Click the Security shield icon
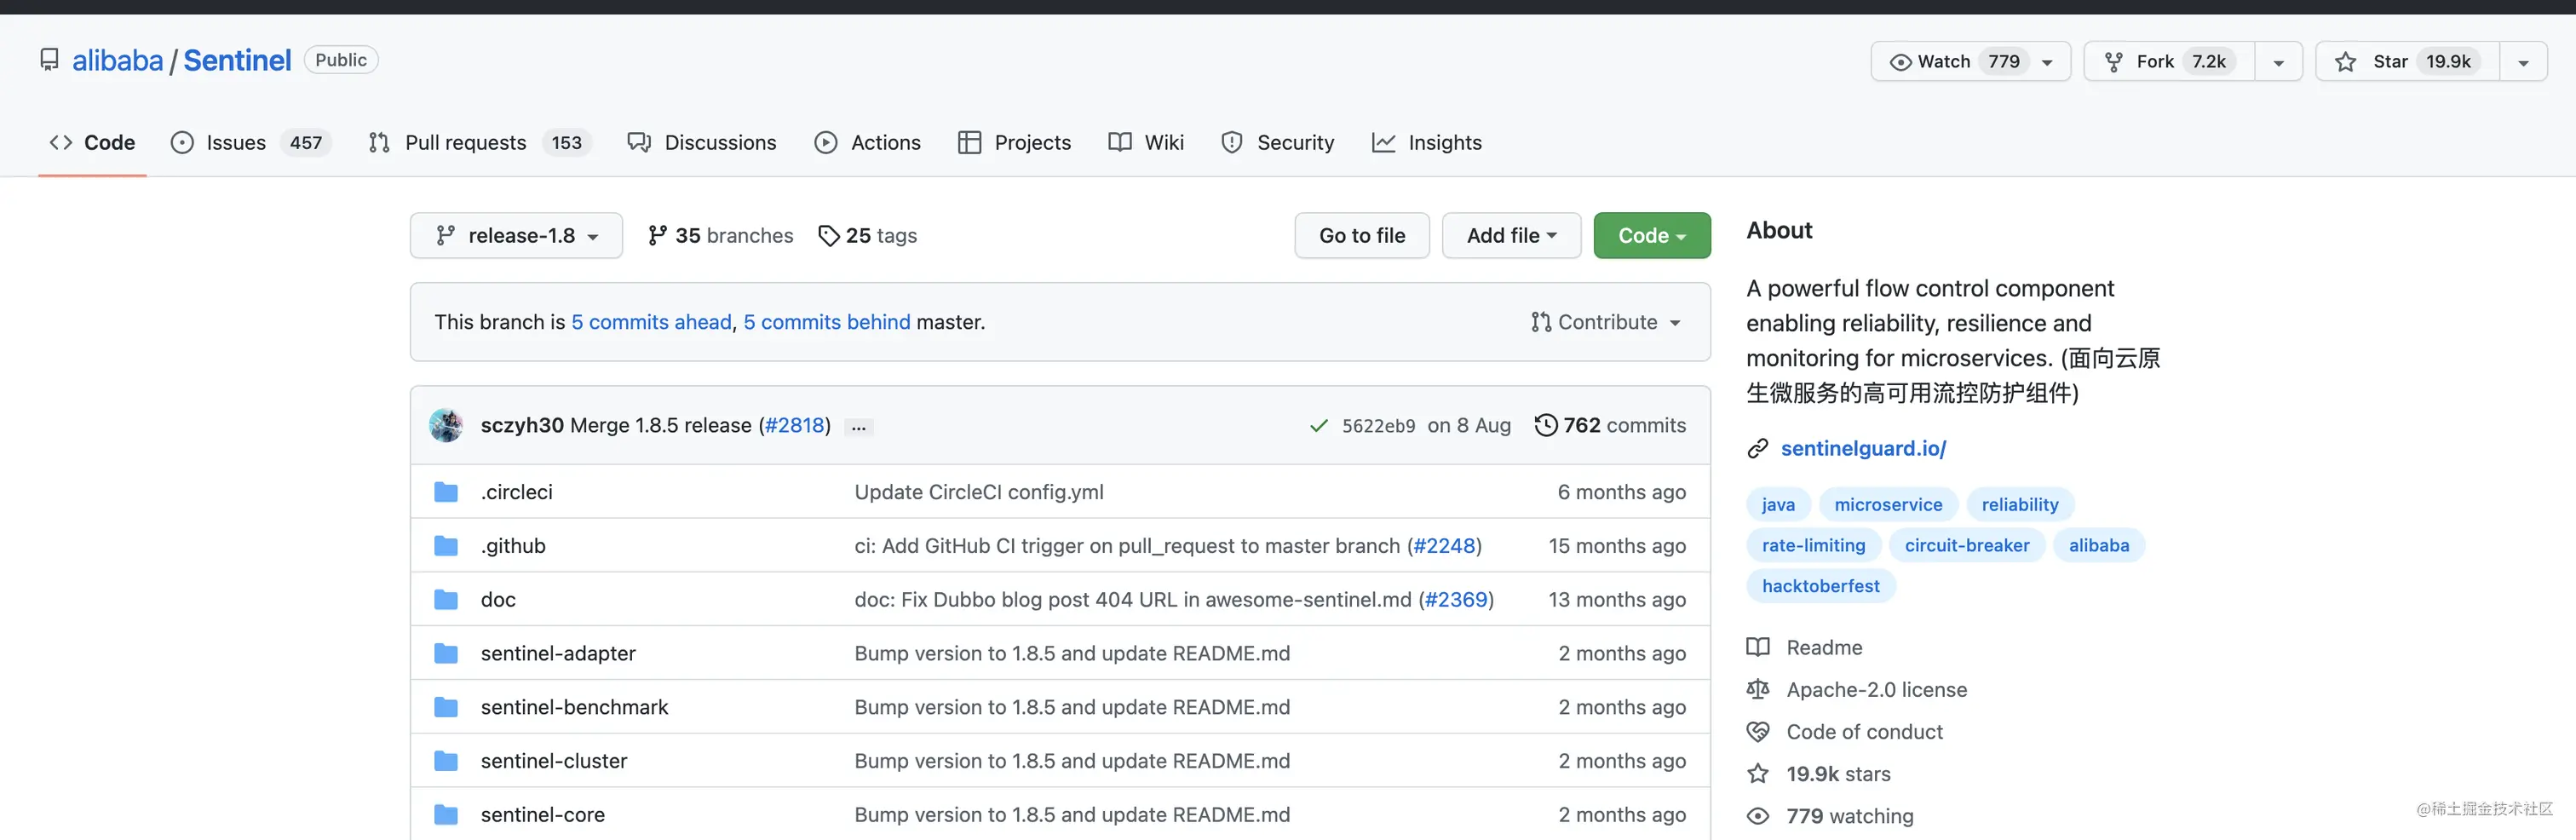 click(x=1231, y=142)
